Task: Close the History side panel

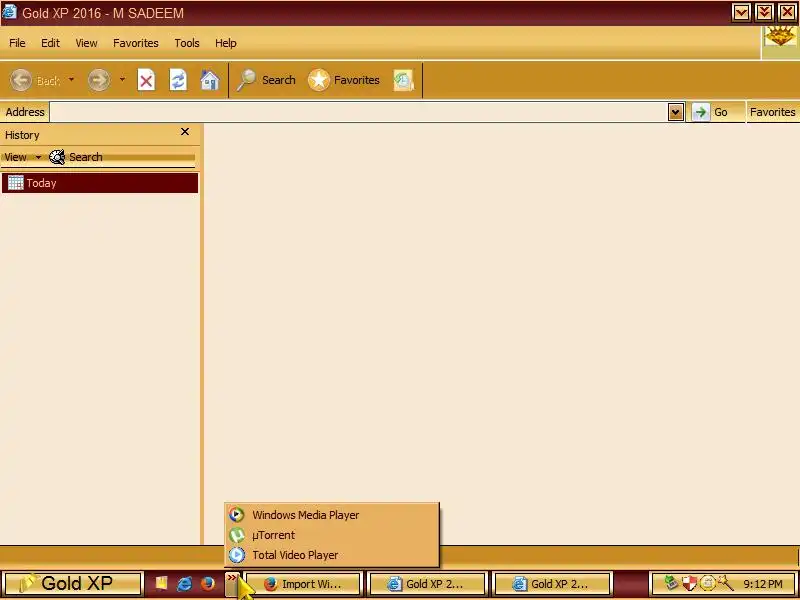Action: 185,132
